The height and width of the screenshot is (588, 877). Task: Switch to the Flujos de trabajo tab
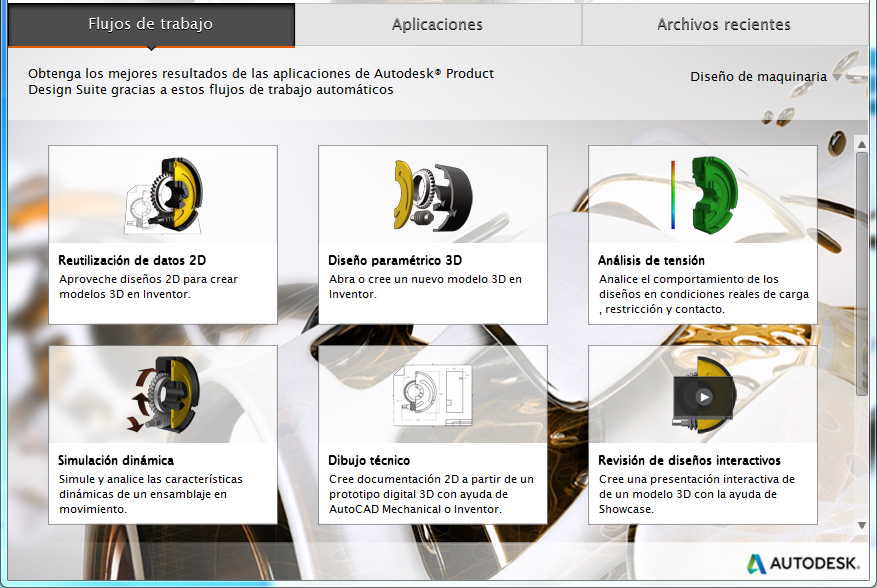point(151,25)
